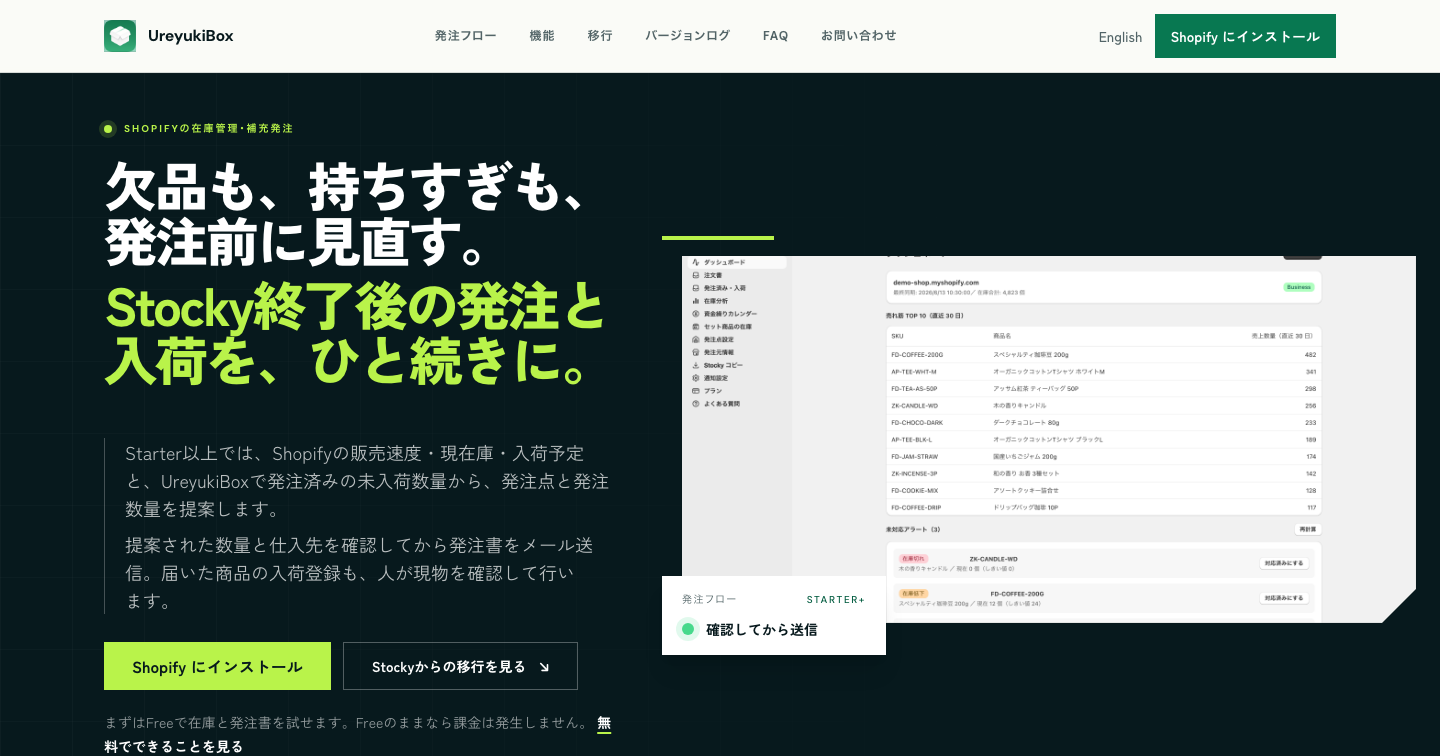Click the 発注元情報 sidebar icon
The height and width of the screenshot is (756, 1440).
(x=695, y=353)
